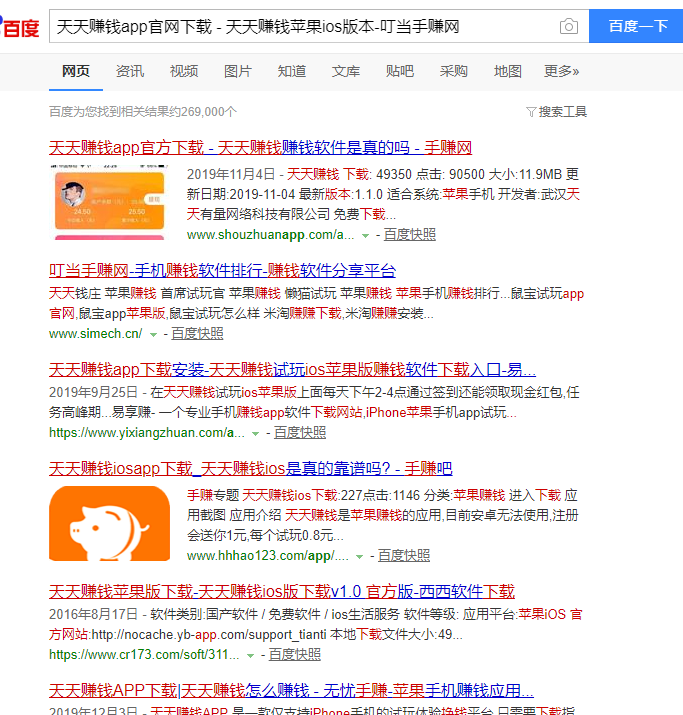
Task: Open result 天天赚钱app下载安装 易享赚
Action: pos(292,369)
